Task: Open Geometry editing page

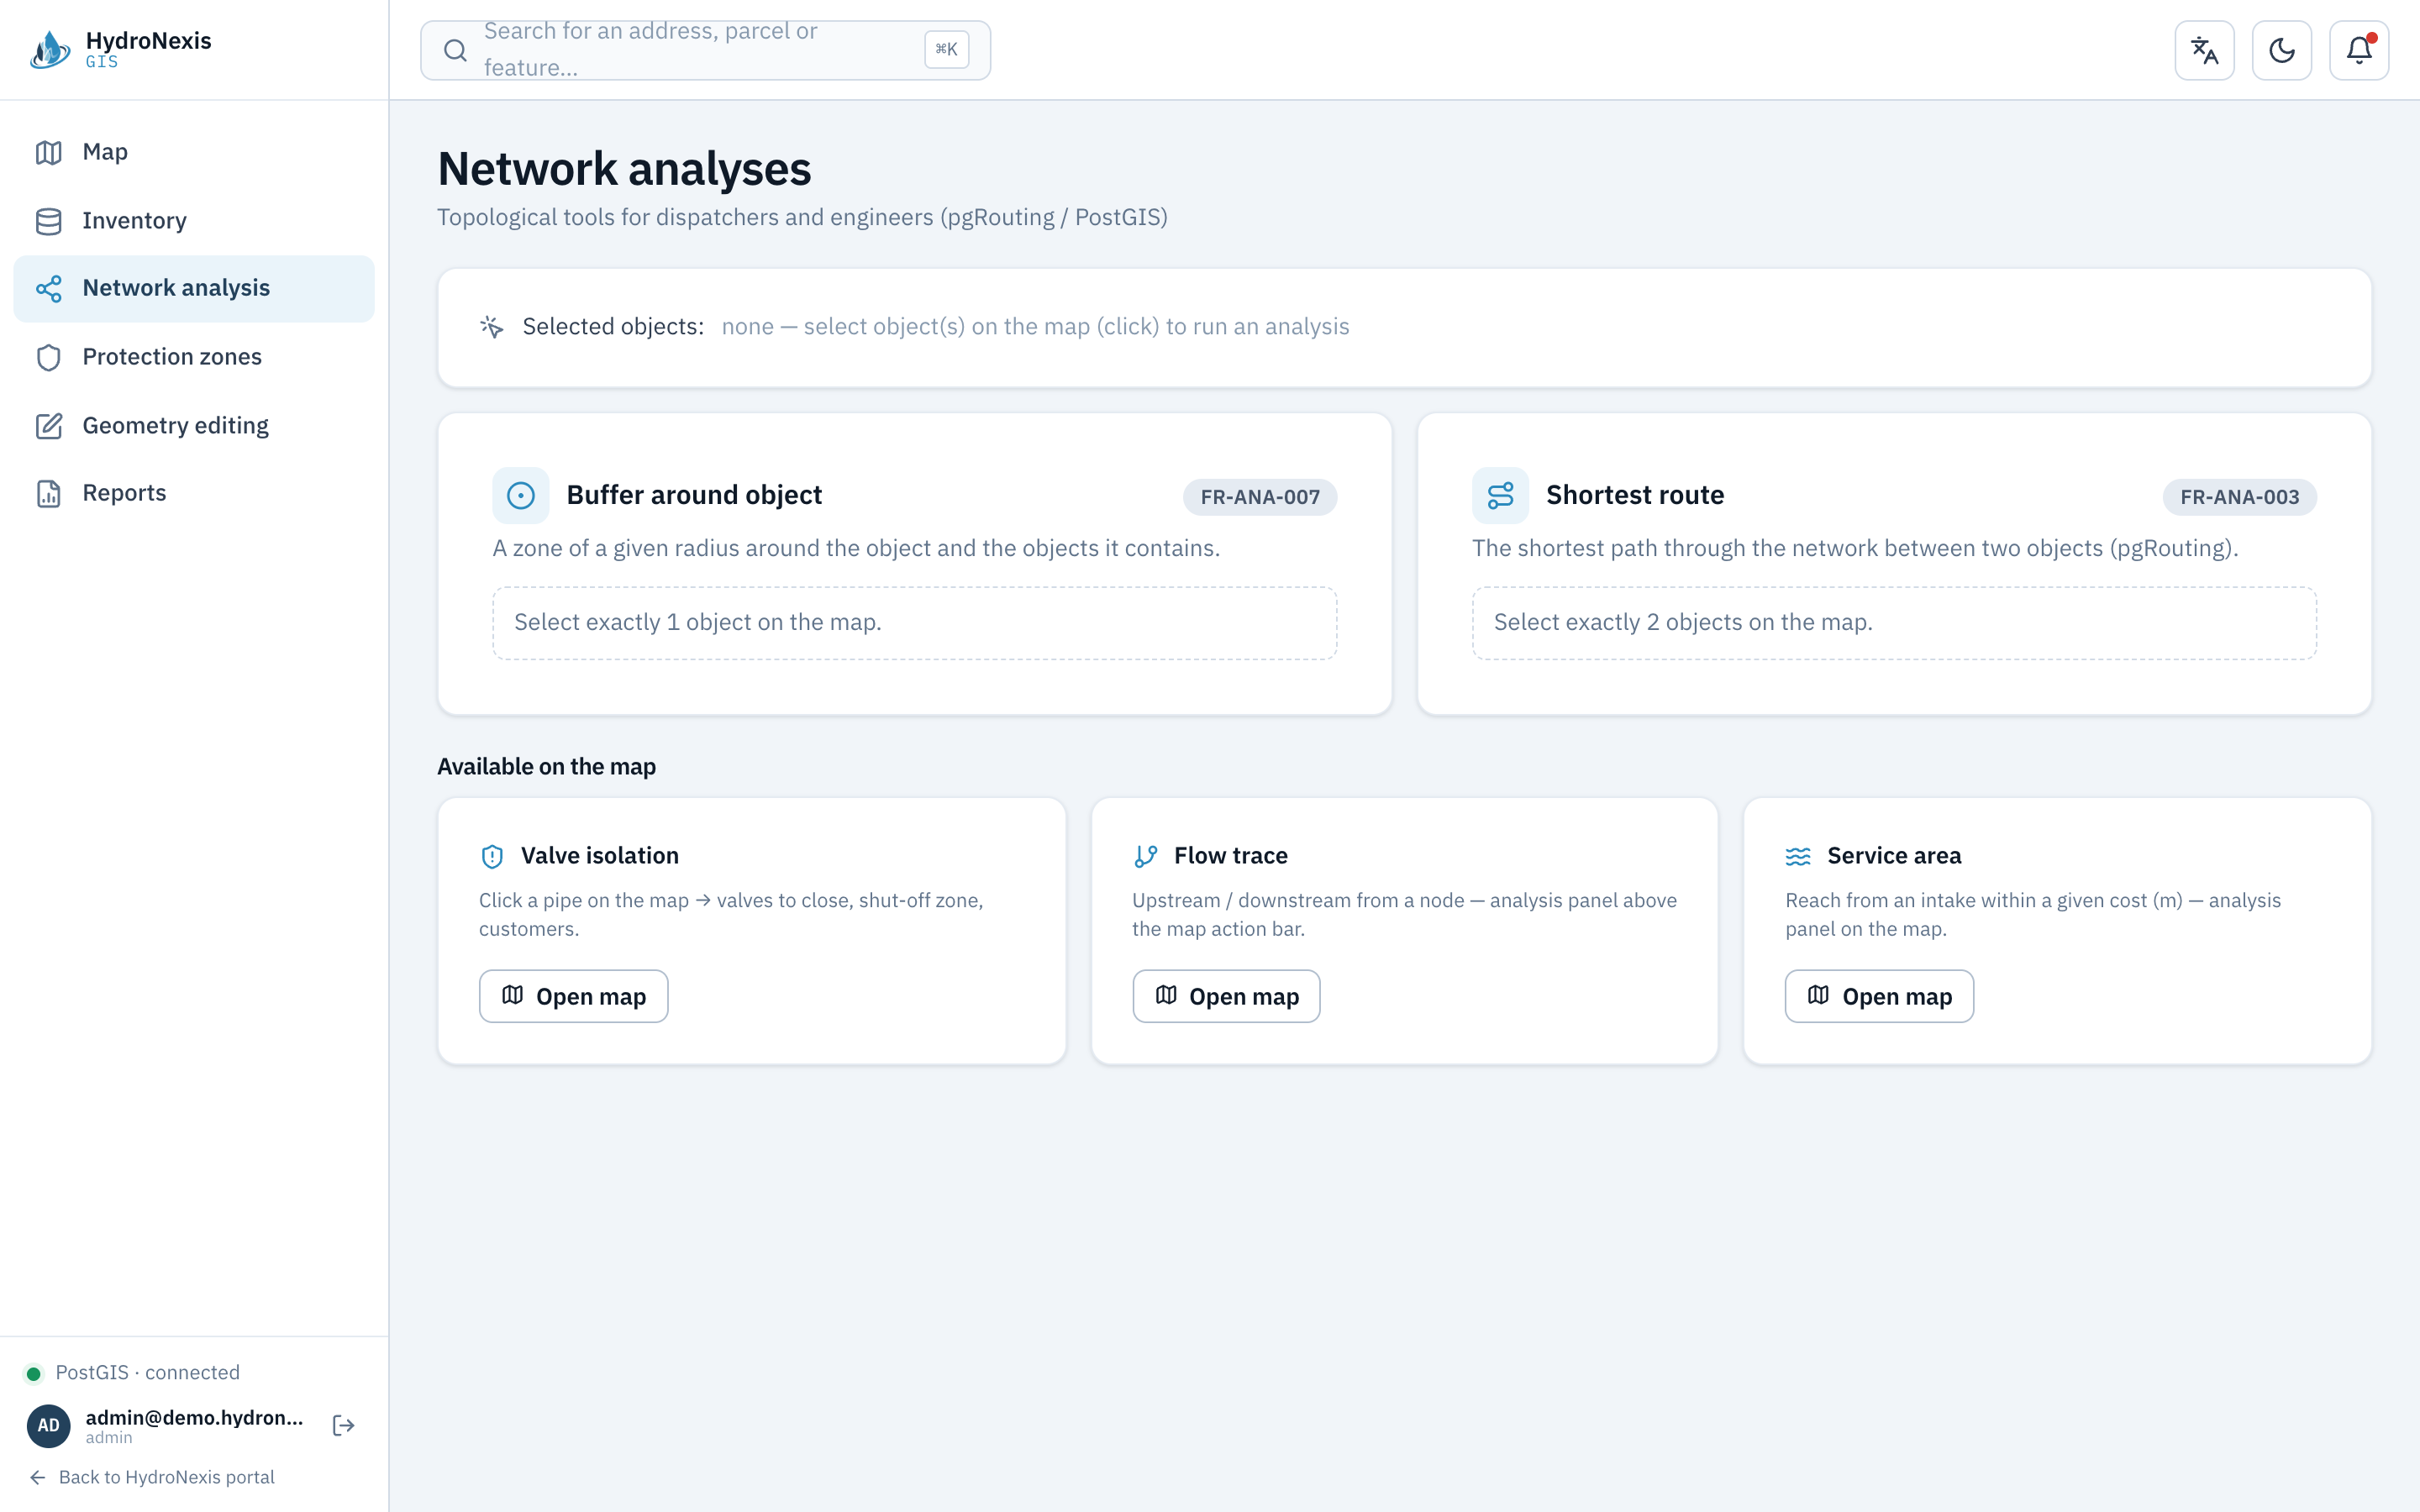Action: tap(194, 425)
